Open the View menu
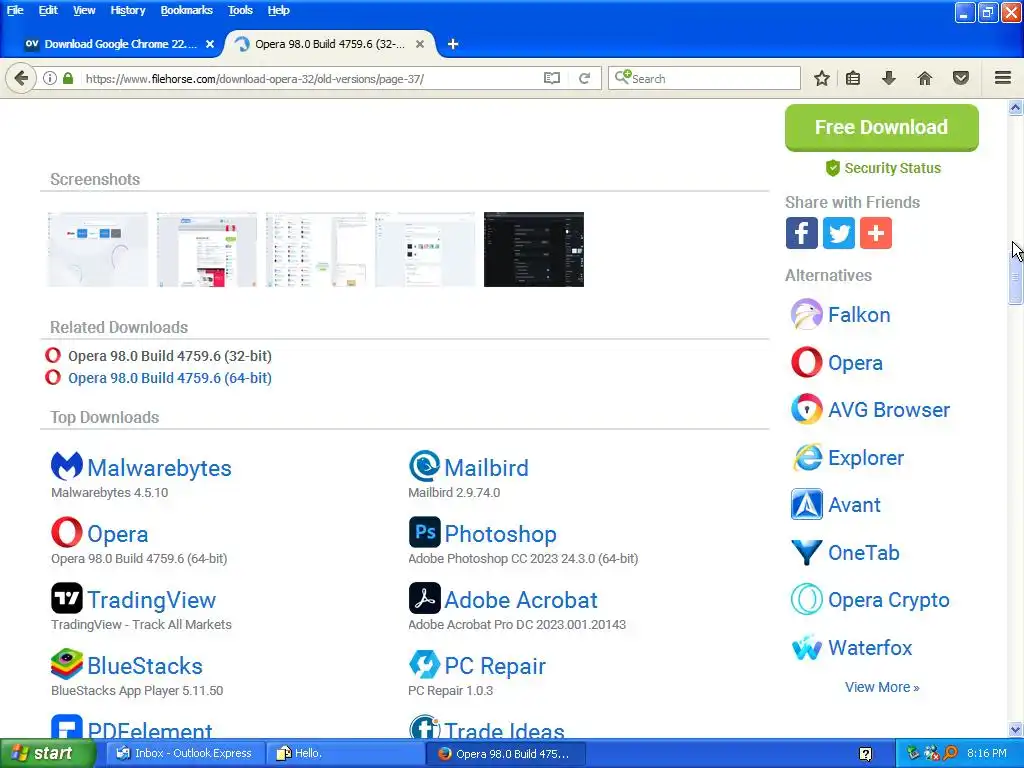 (x=84, y=10)
